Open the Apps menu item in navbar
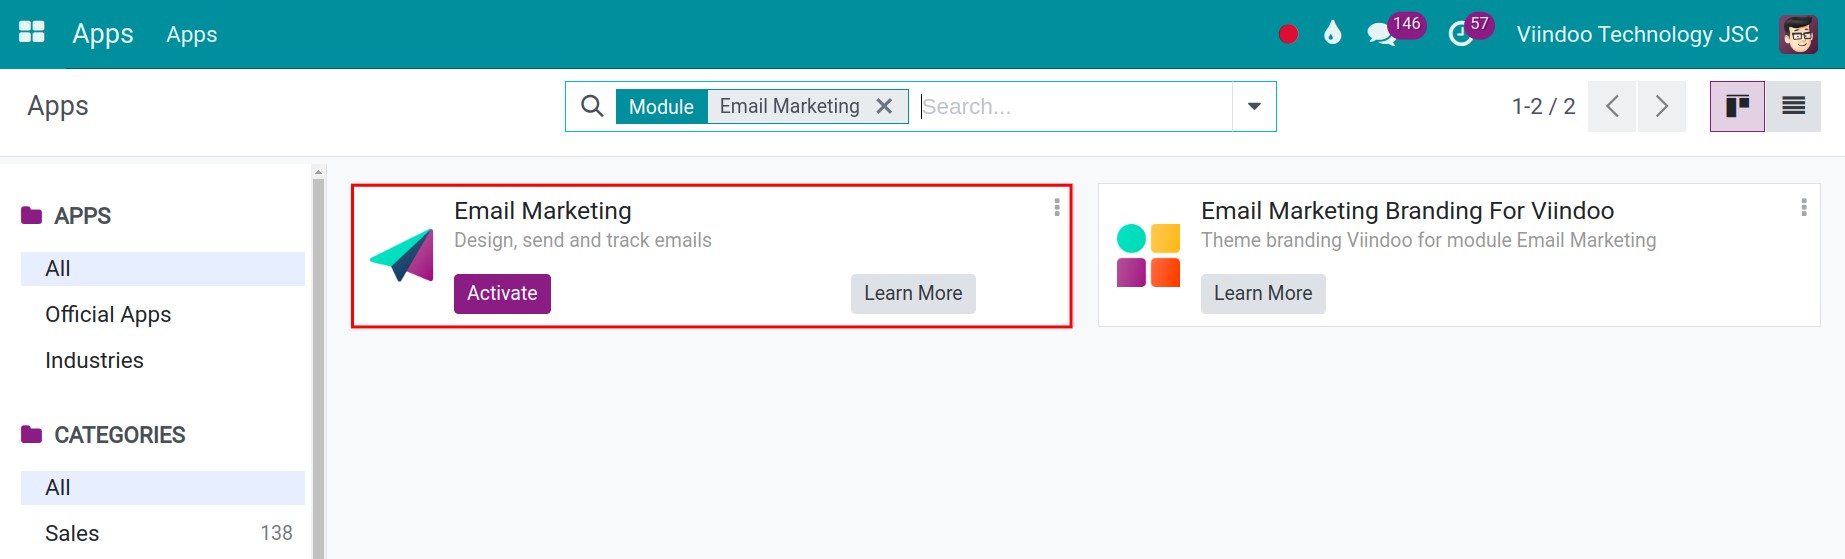 click(x=192, y=34)
